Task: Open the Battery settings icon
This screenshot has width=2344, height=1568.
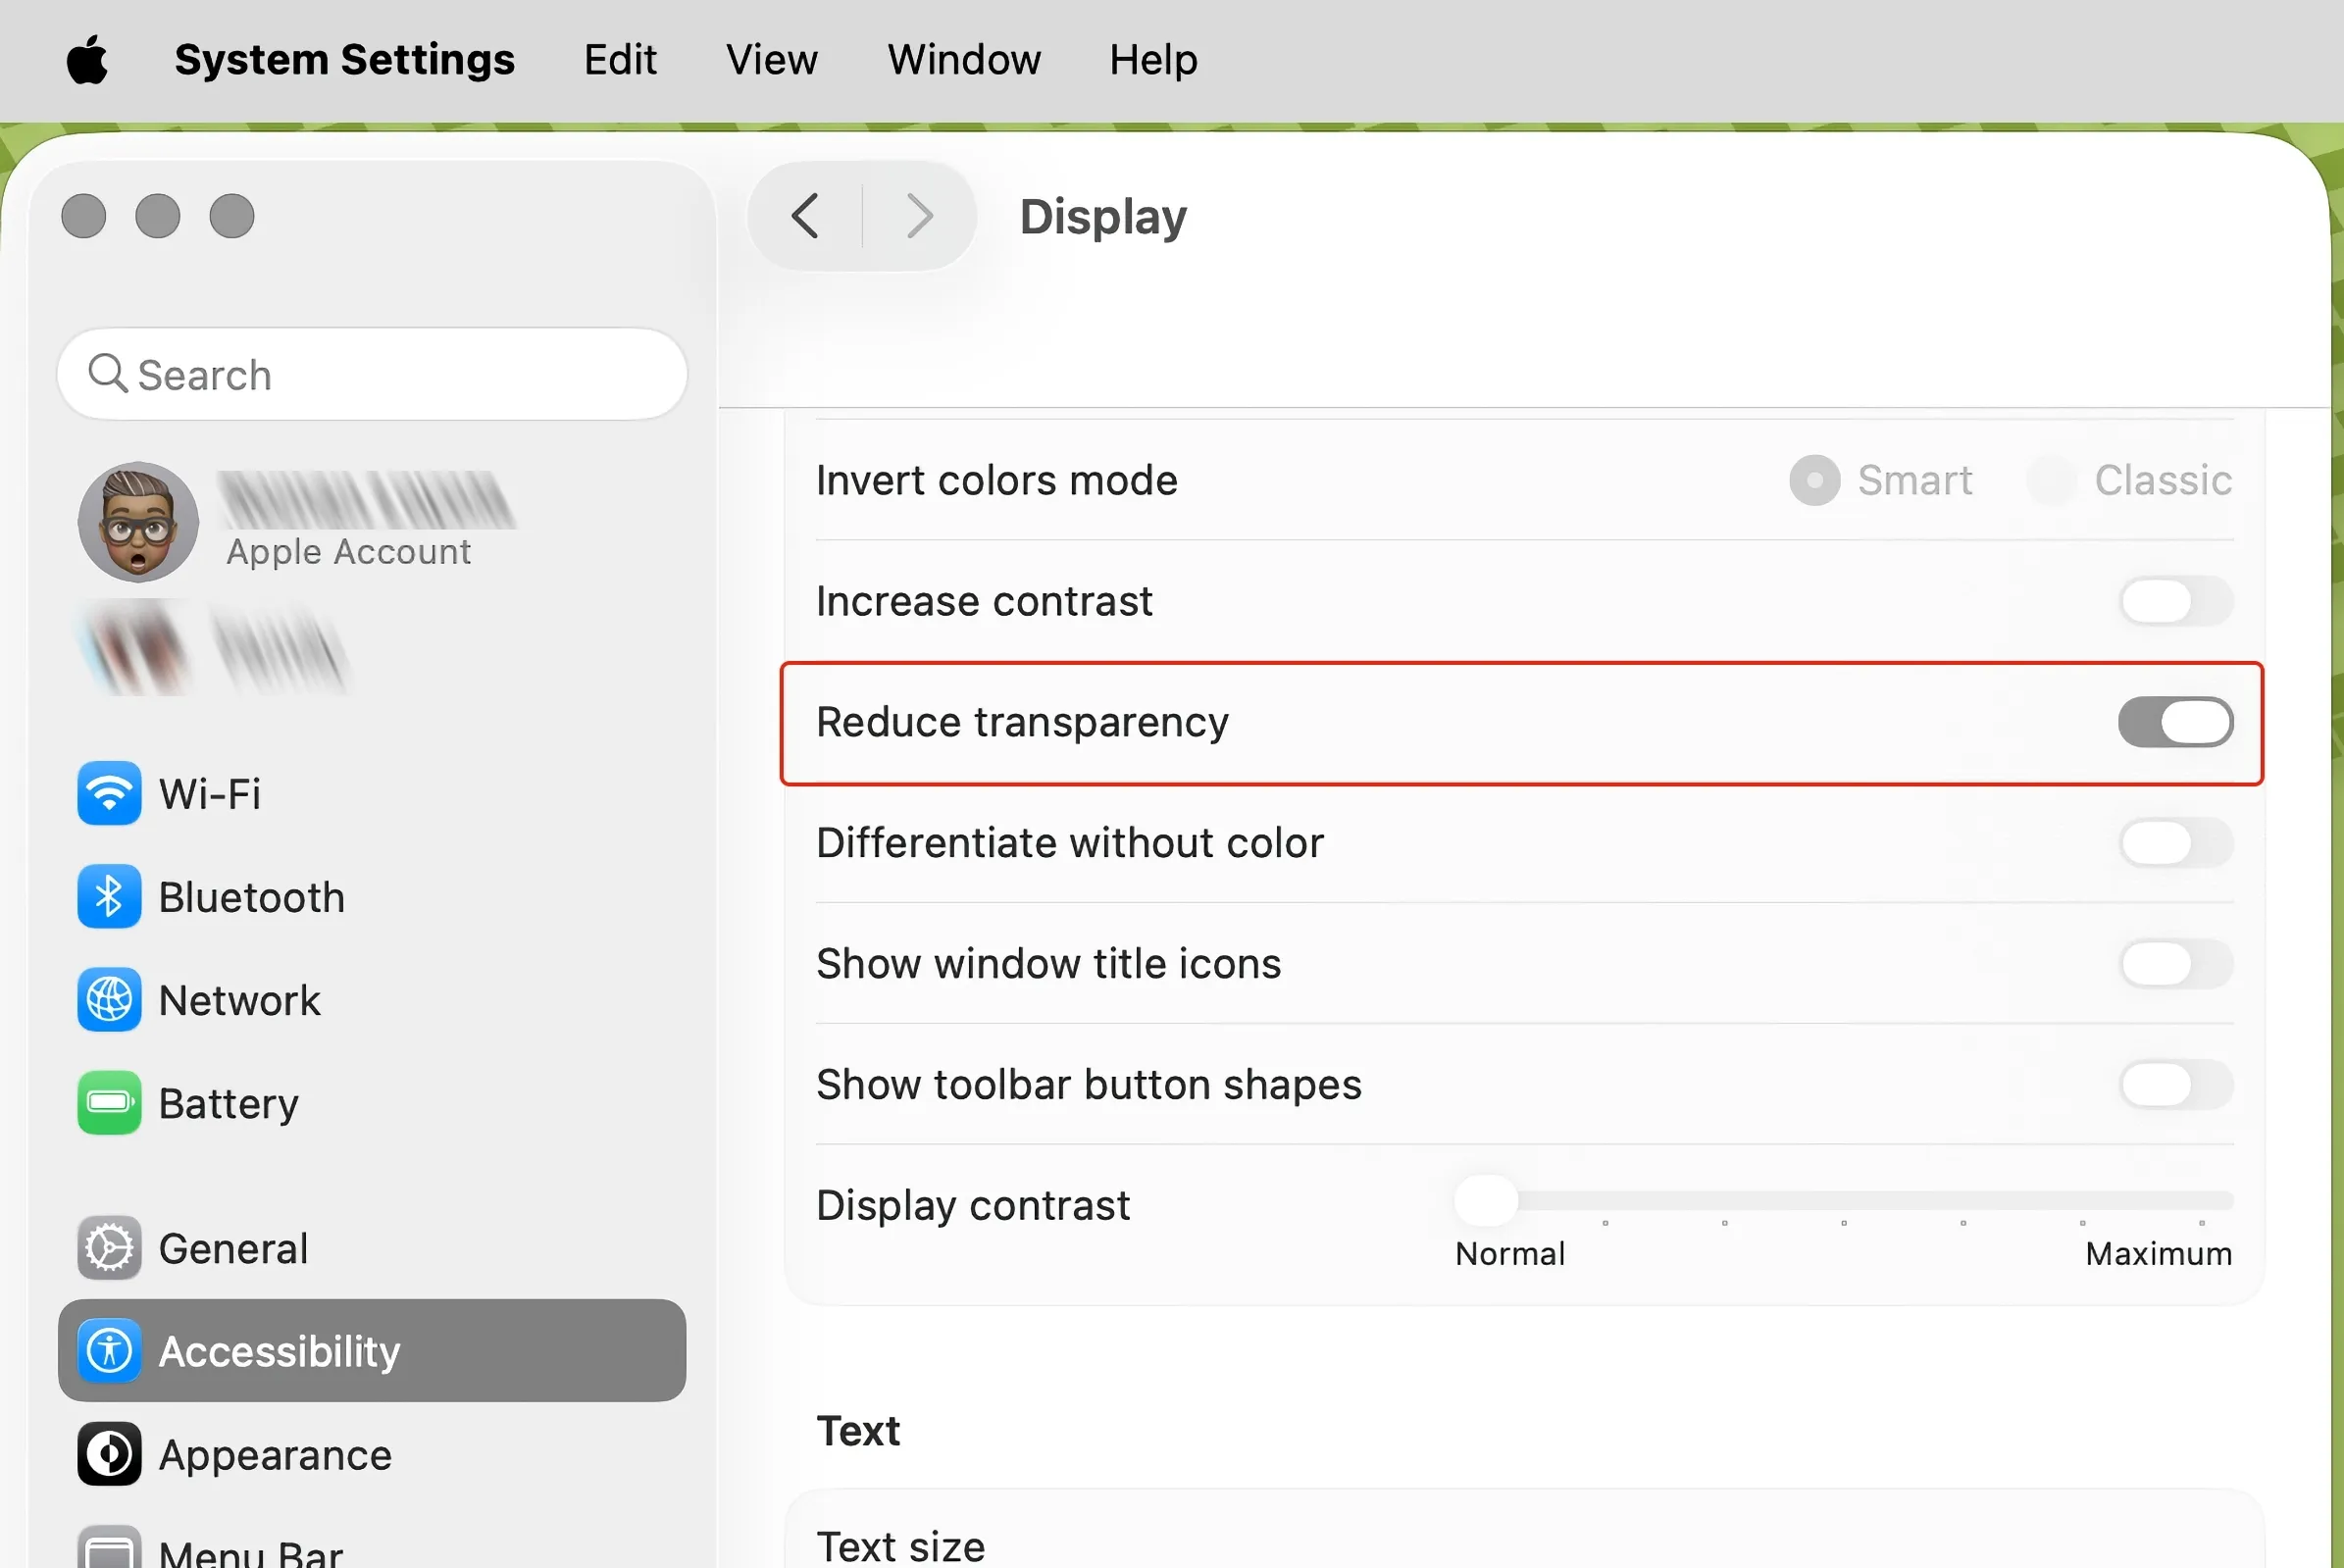Action: pyautogui.click(x=109, y=1103)
